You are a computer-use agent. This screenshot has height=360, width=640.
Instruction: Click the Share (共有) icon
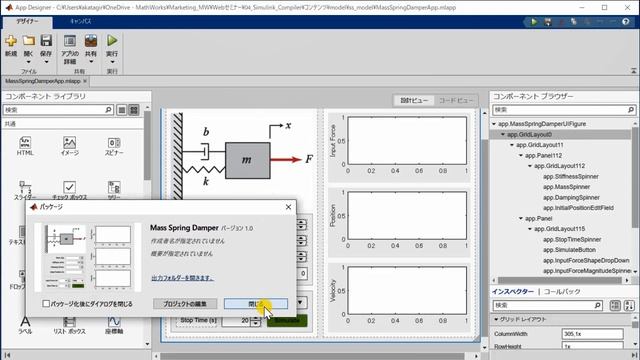tap(91, 41)
